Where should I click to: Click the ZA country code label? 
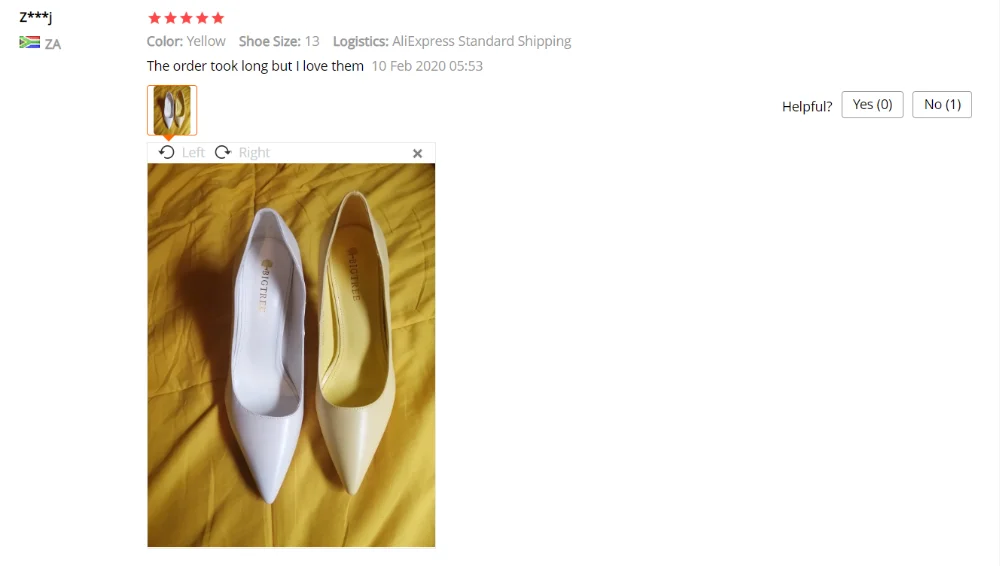click(53, 44)
